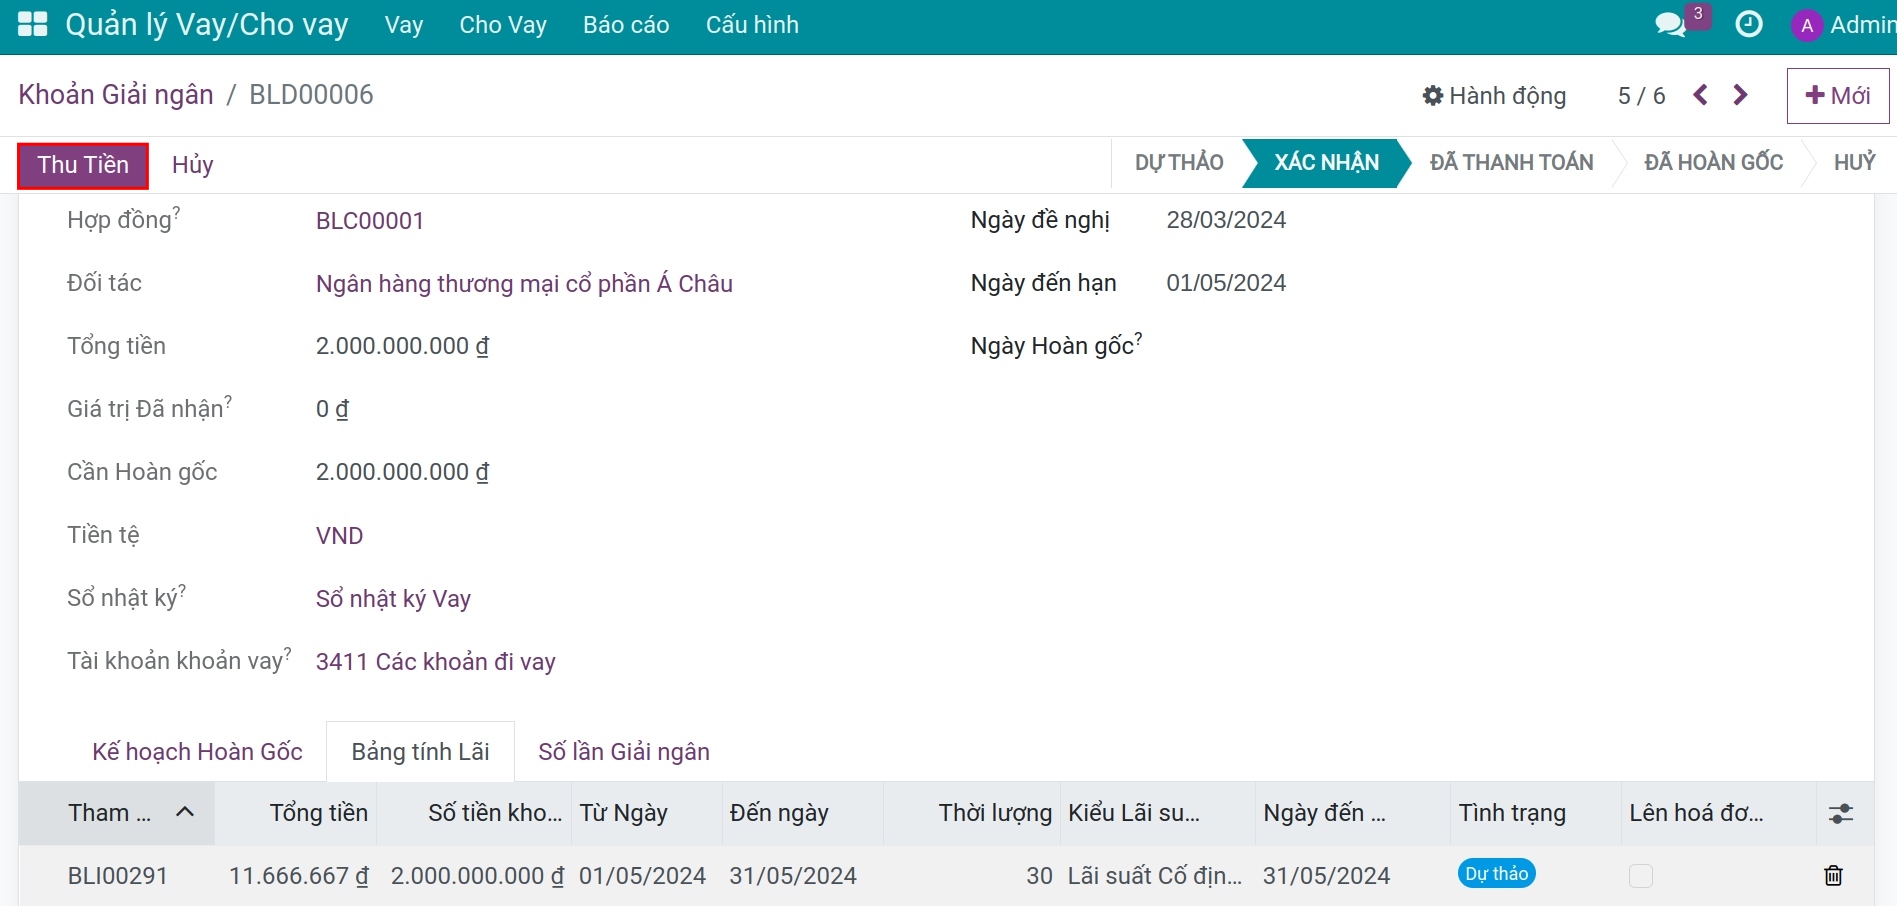This screenshot has height=906, width=1897.
Task: Open the conversations messages icon
Action: click(x=1670, y=25)
